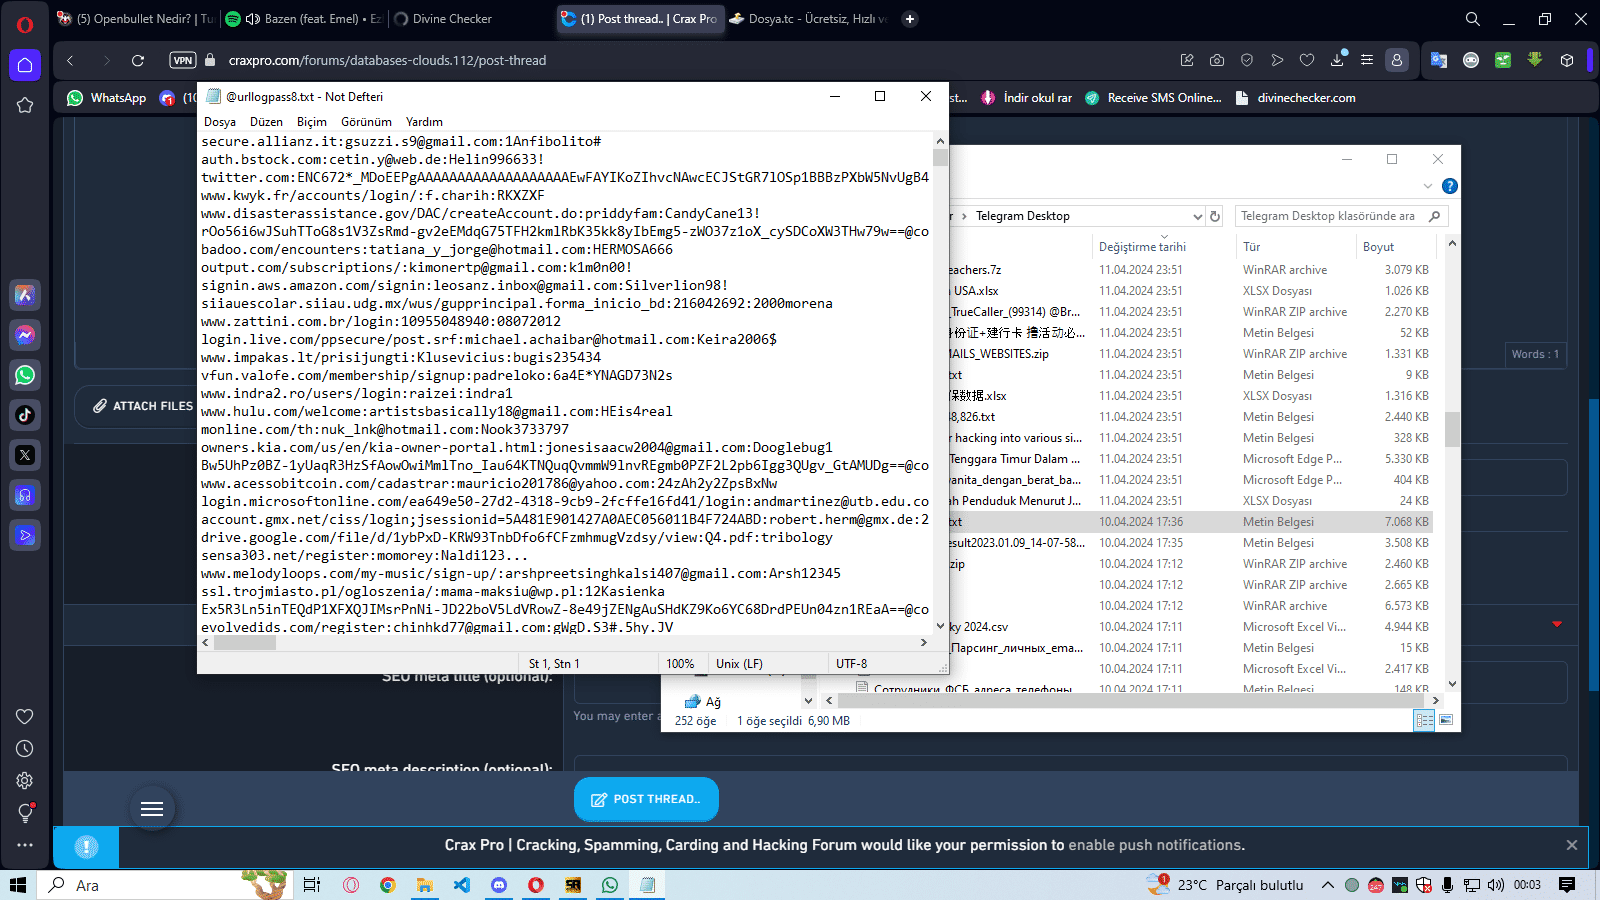Click the blue help icon in File Explorer
Viewport: 1600px width, 900px height.
(1450, 186)
